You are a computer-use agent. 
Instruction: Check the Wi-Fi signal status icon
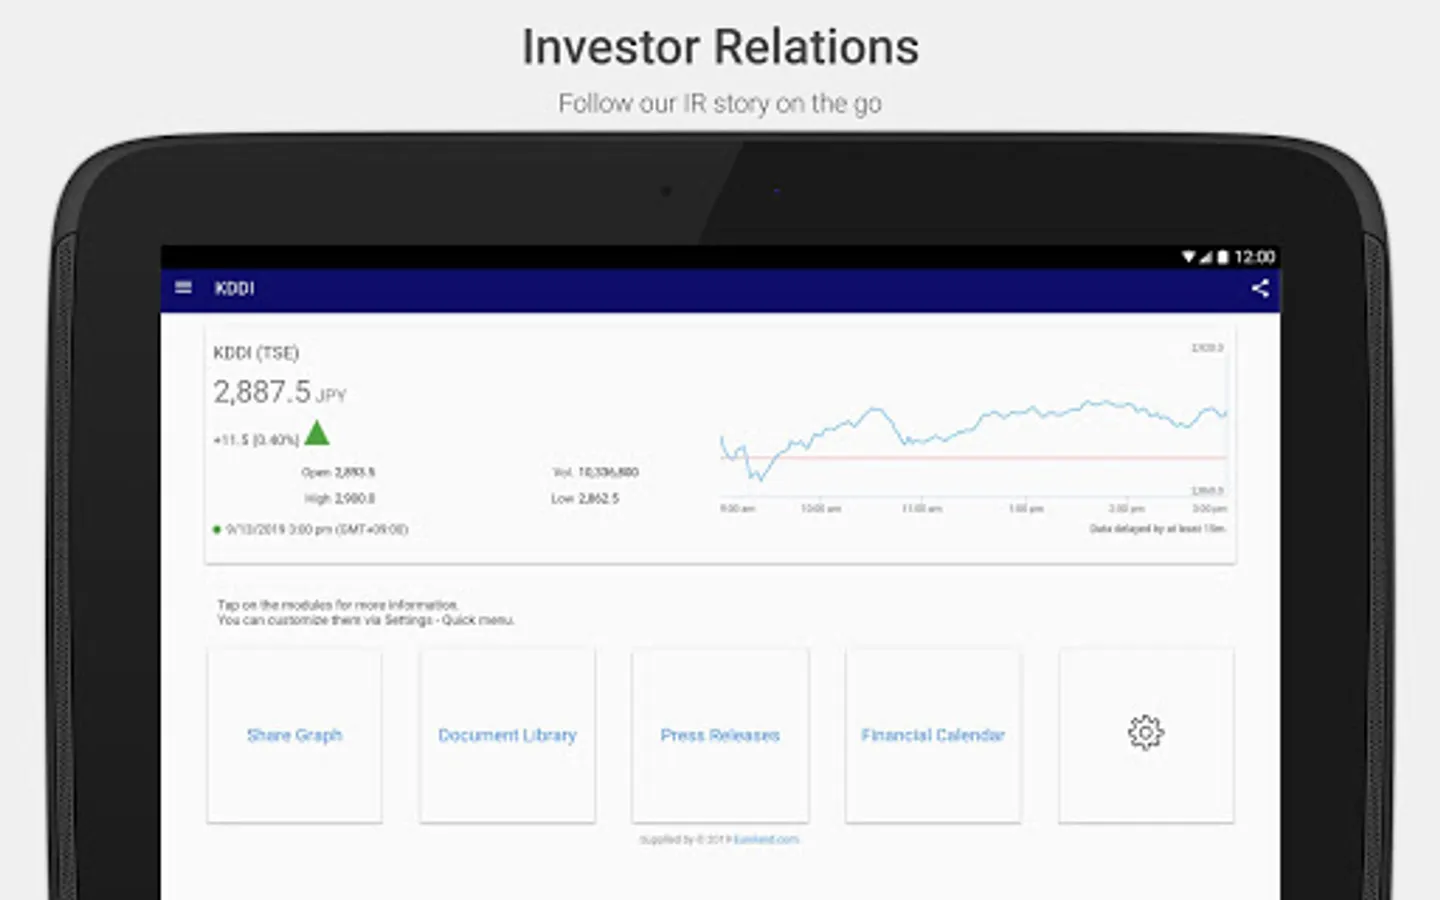tap(1188, 257)
